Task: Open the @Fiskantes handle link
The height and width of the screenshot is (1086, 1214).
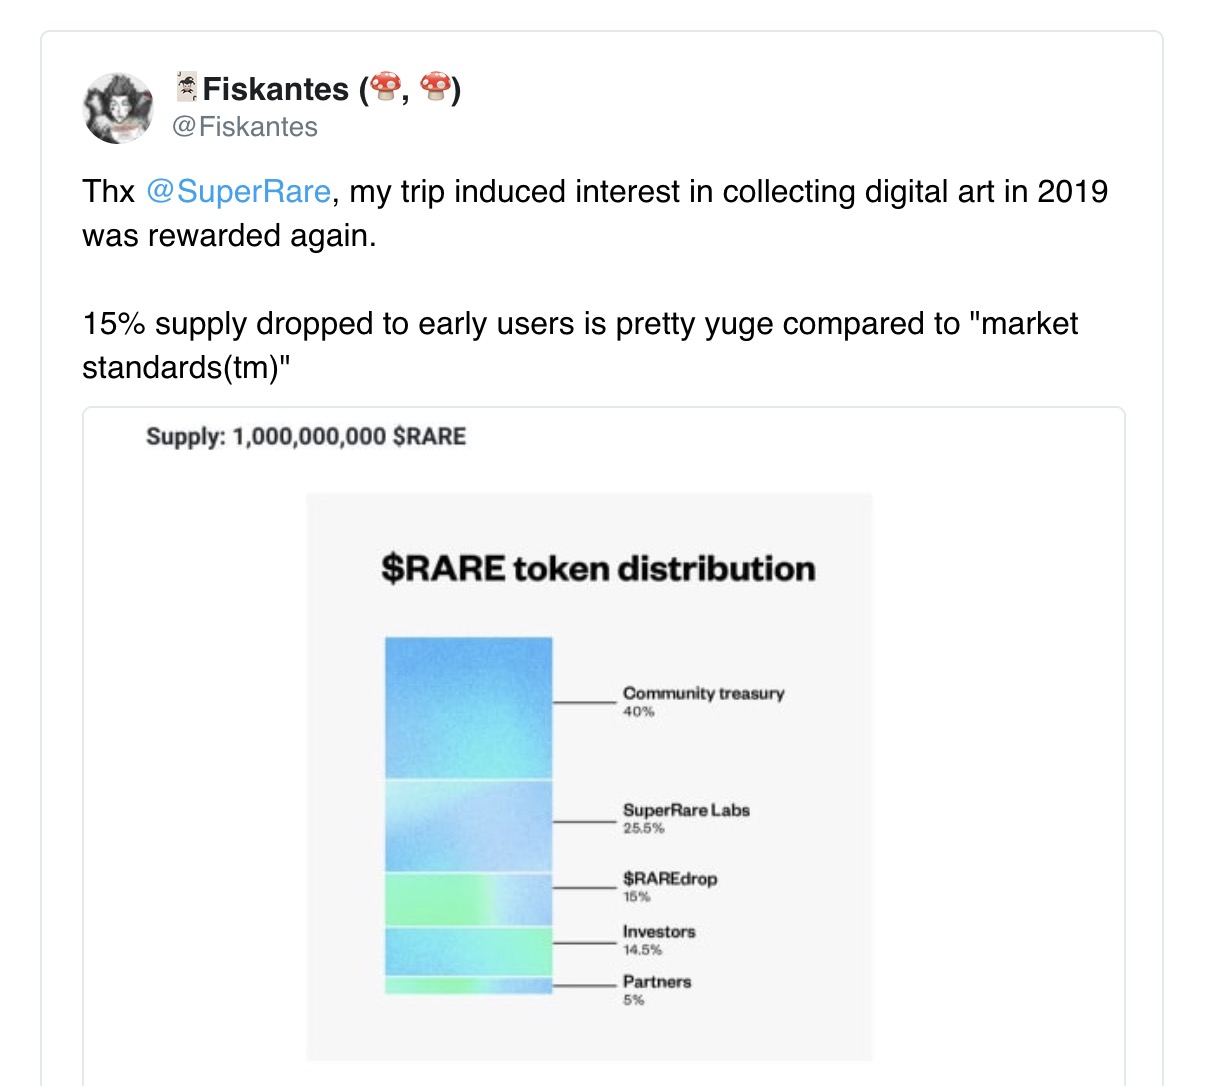Action: pos(245,127)
